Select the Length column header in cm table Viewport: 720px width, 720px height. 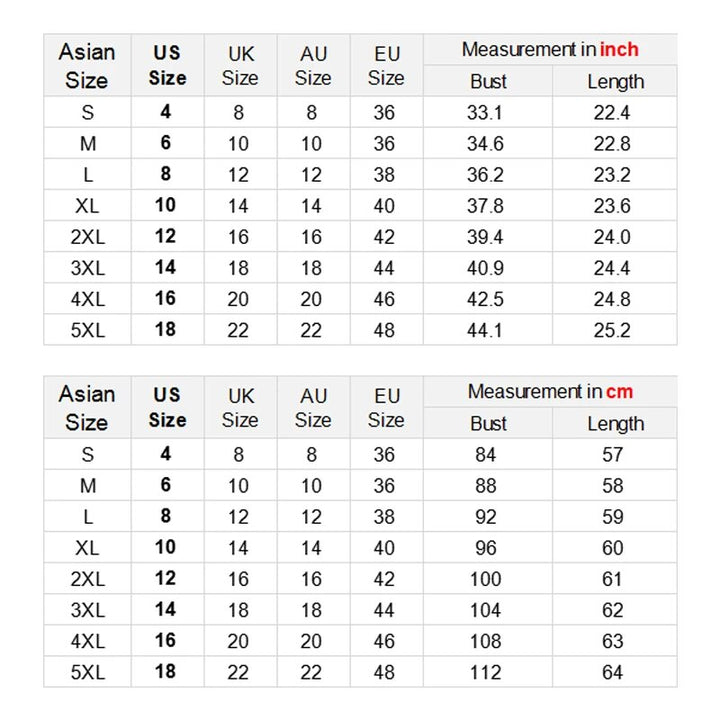[616, 424]
